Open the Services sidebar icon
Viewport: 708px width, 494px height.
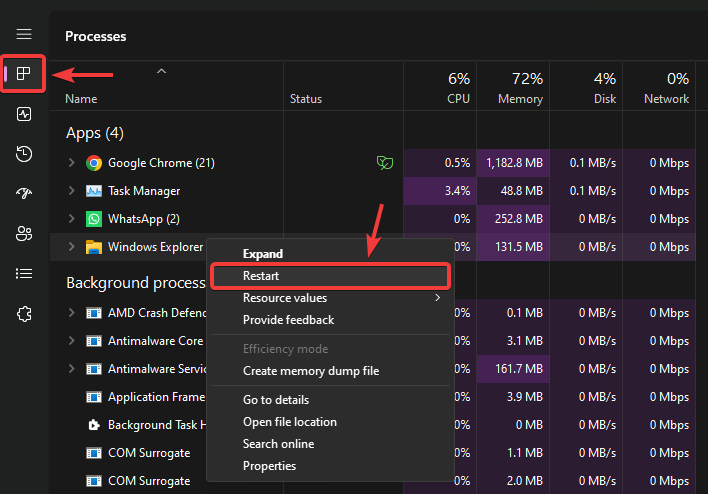tap(24, 313)
